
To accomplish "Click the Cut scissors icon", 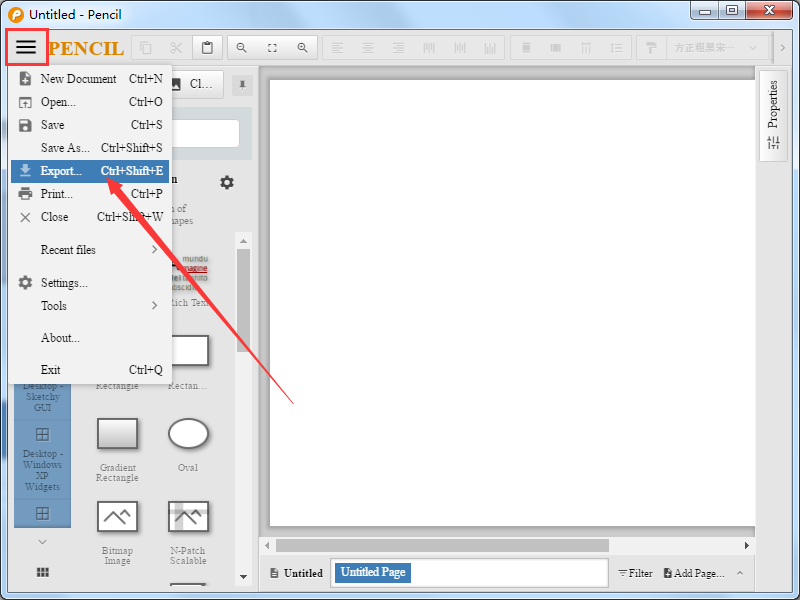I will (176, 48).
